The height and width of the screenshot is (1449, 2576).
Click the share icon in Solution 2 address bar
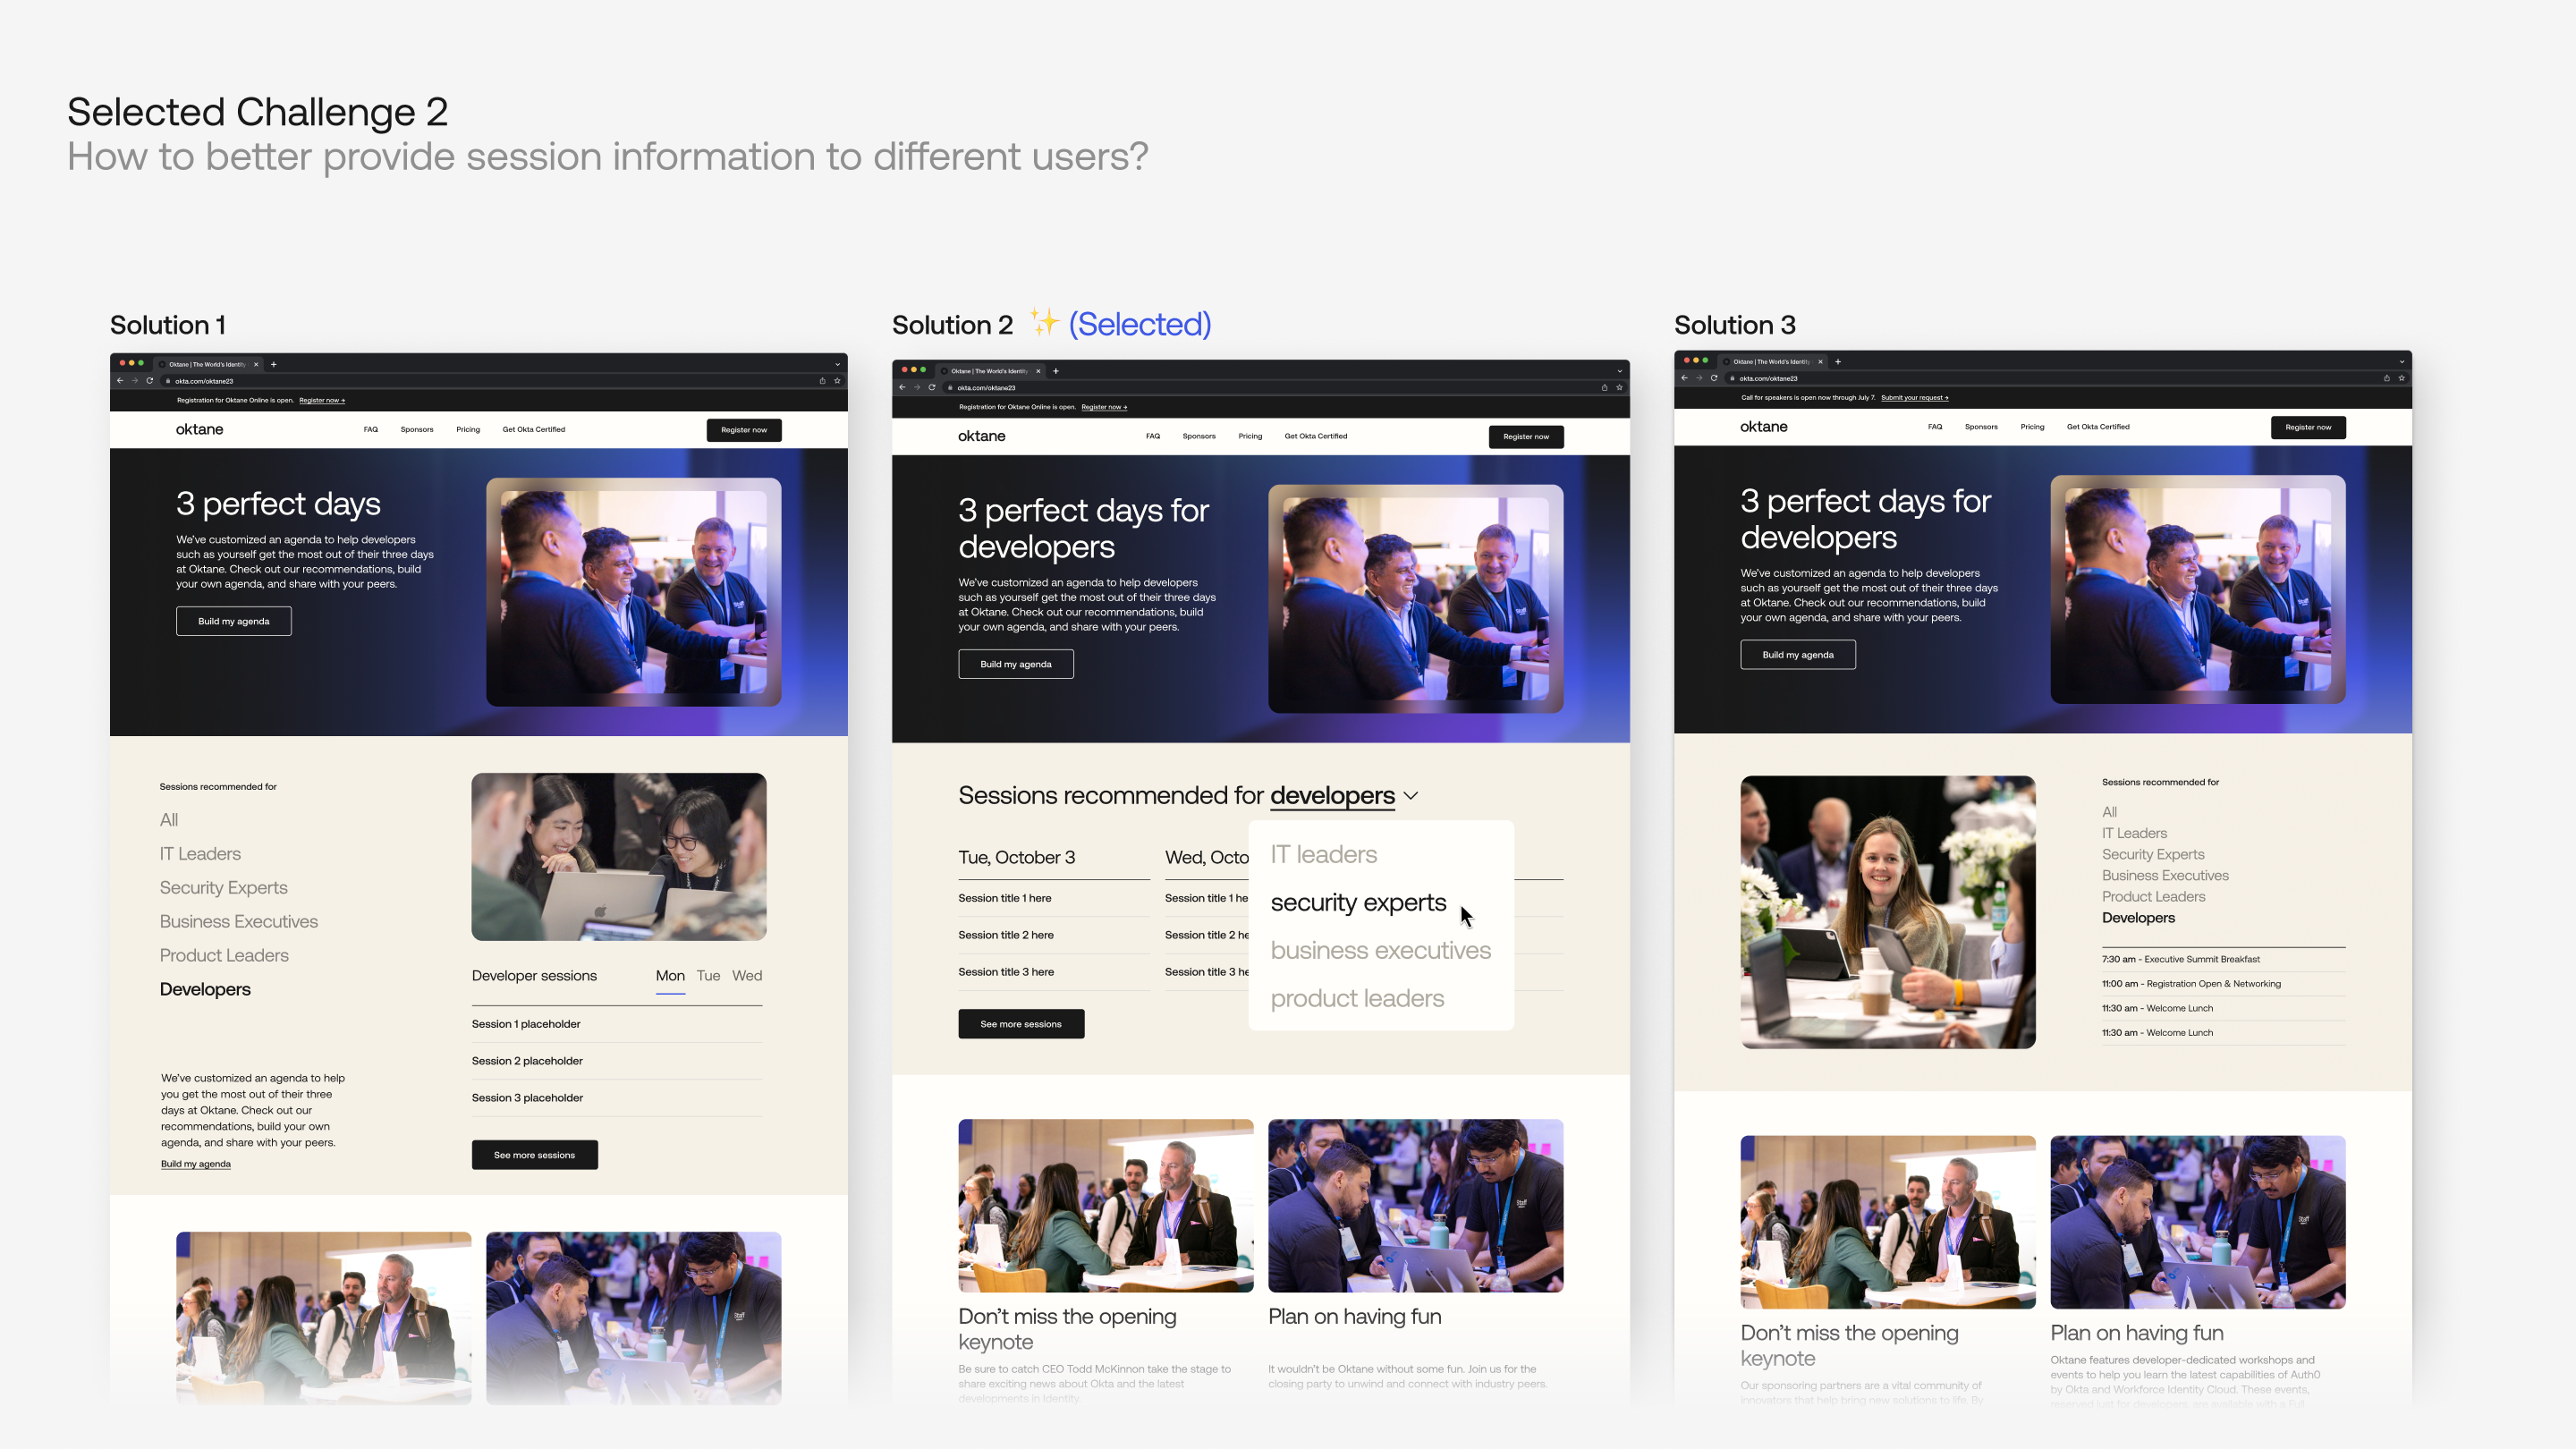point(1605,387)
